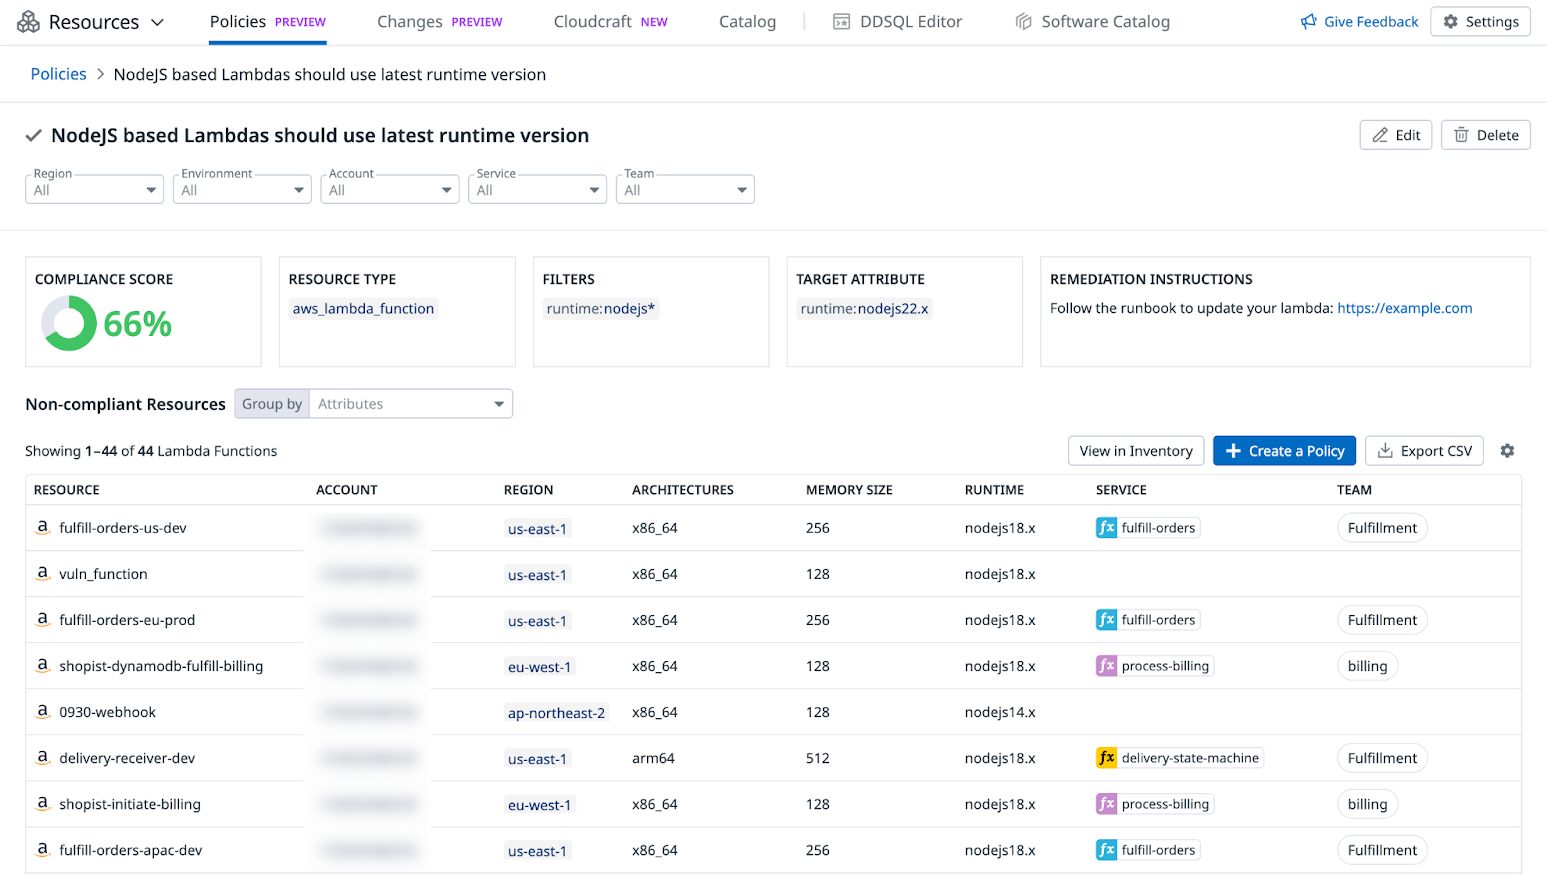Click the Give Feedback megaphone icon
Viewport: 1547px width, 875px height.
[1308, 22]
